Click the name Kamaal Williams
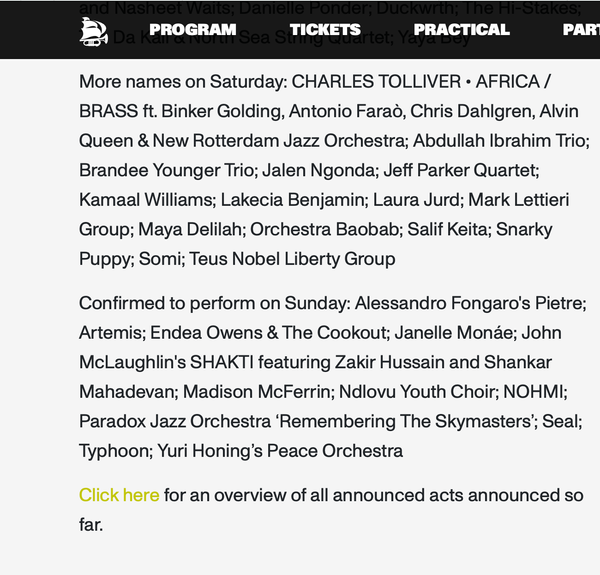600x575 pixels. coord(145,200)
